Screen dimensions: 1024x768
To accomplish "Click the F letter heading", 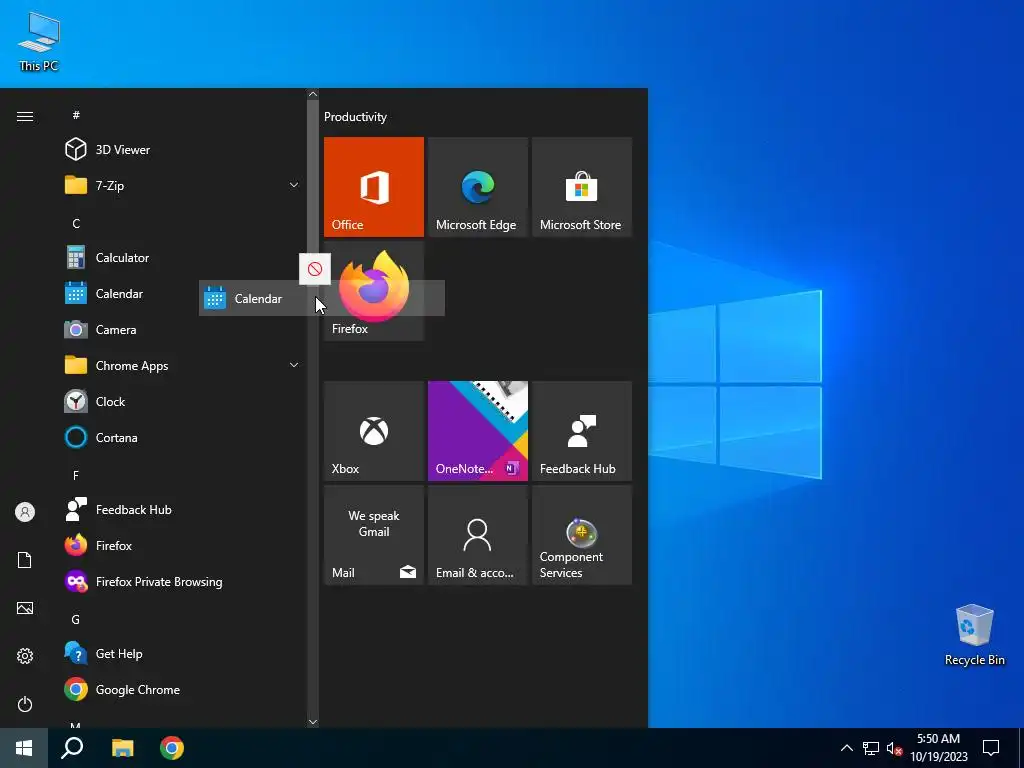I will [76, 475].
